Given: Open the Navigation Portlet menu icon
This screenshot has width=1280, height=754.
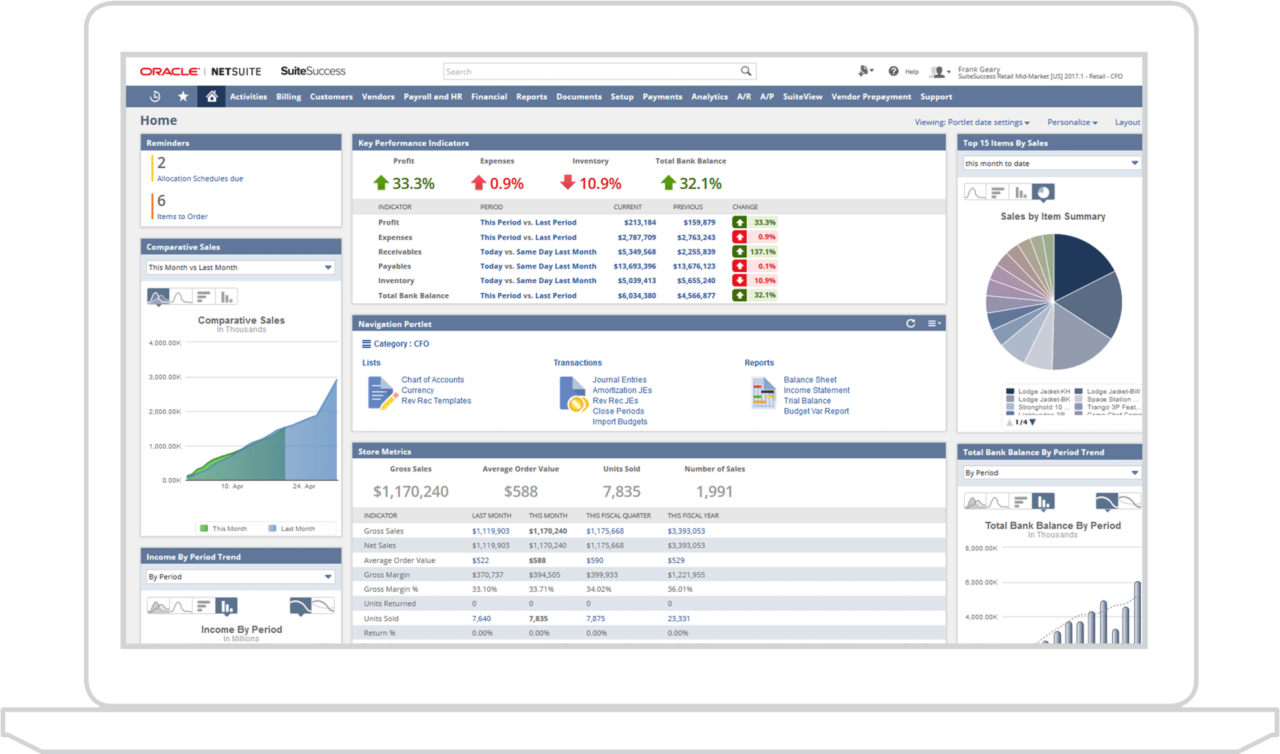Looking at the screenshot, I should pyautogui.click(x=934, y=323).
